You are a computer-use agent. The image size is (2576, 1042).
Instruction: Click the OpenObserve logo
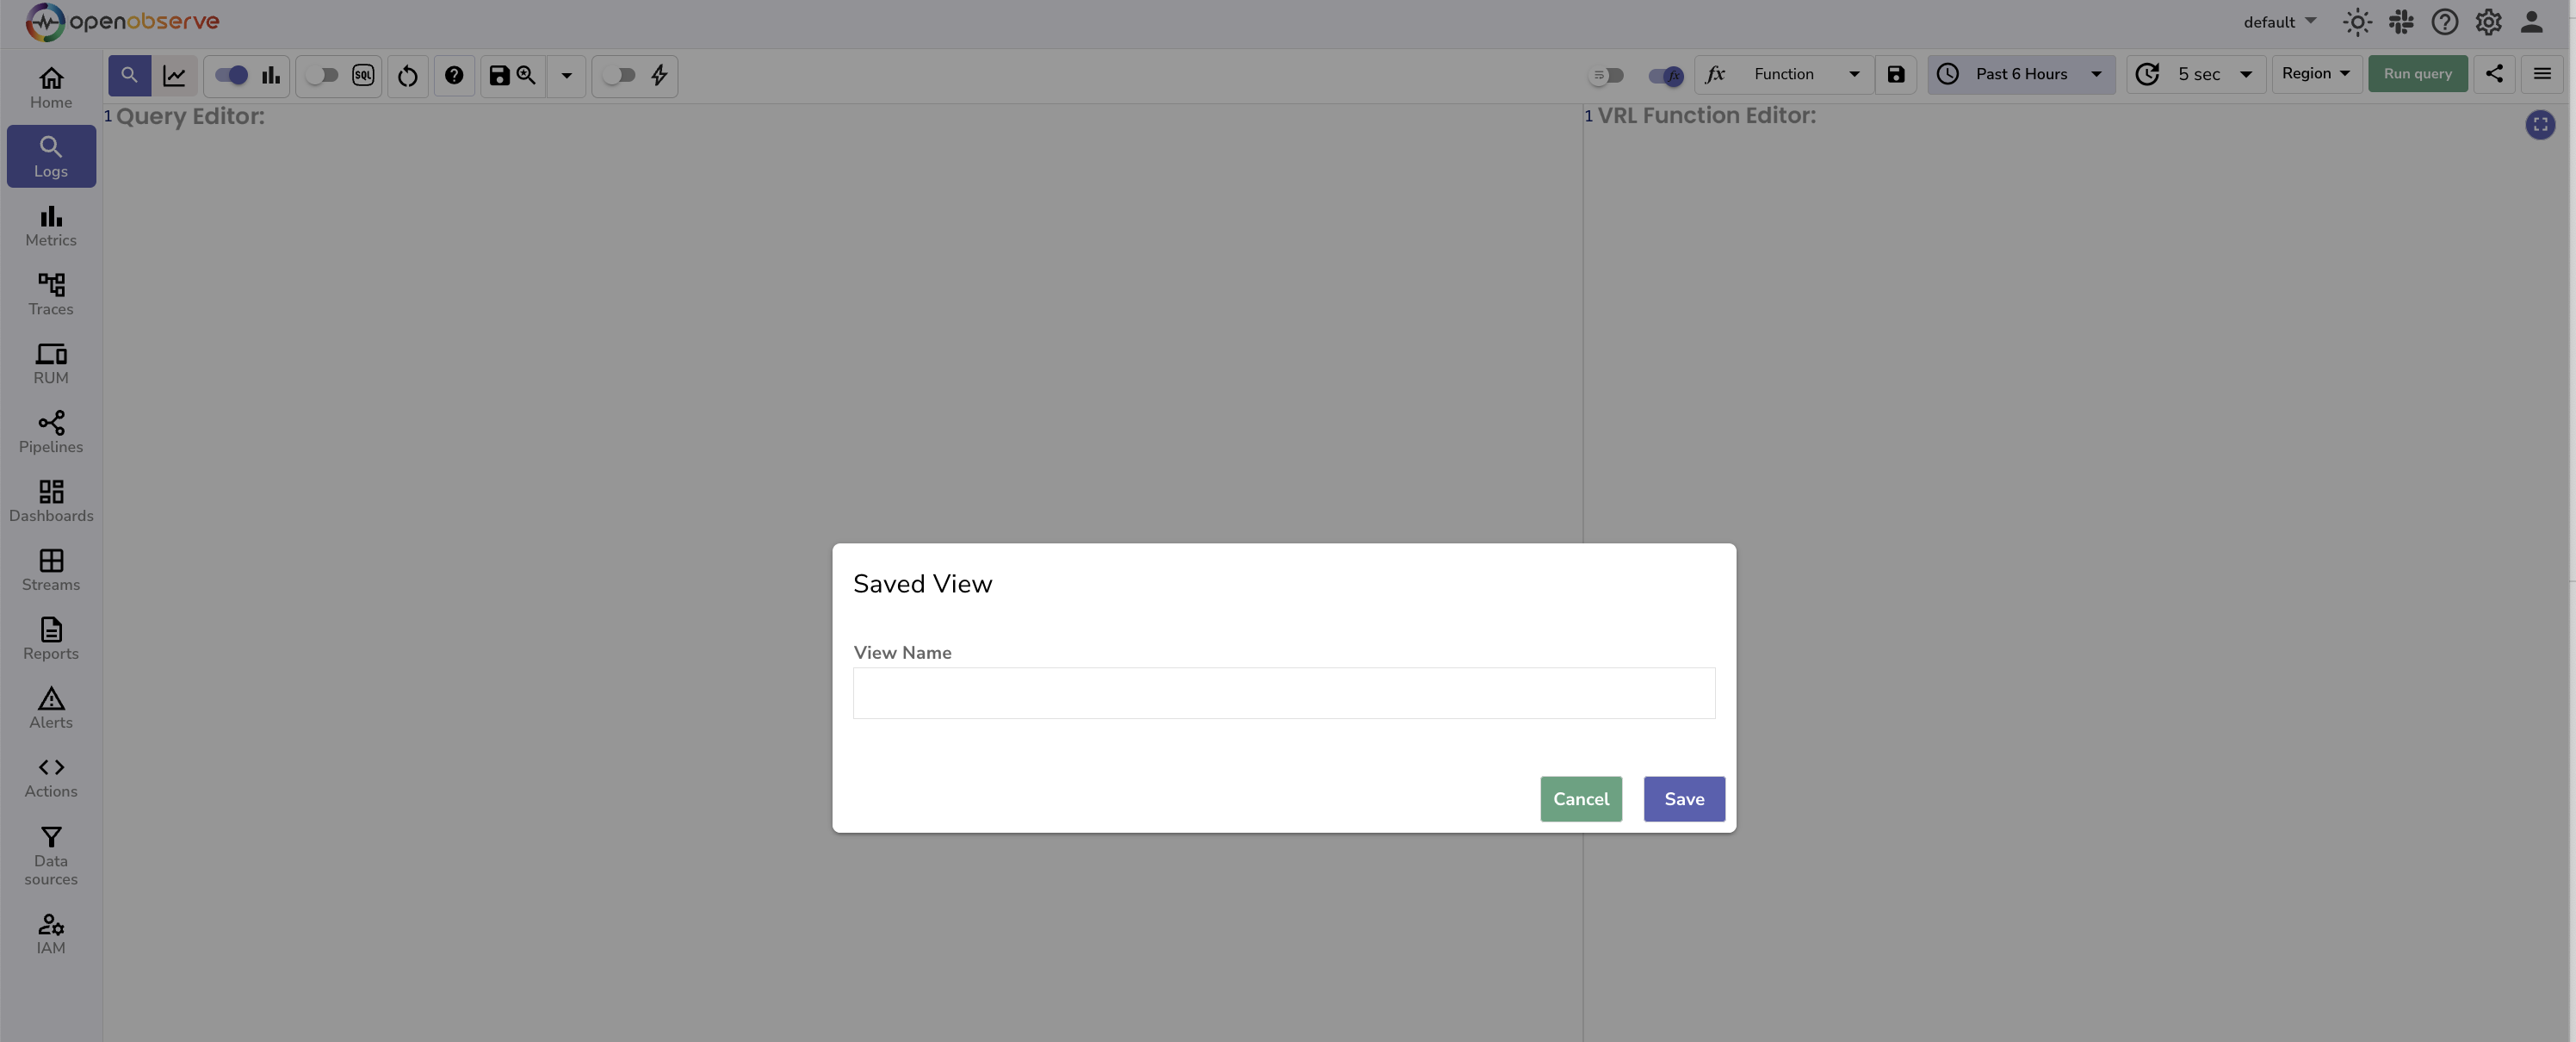coord(122,22)
